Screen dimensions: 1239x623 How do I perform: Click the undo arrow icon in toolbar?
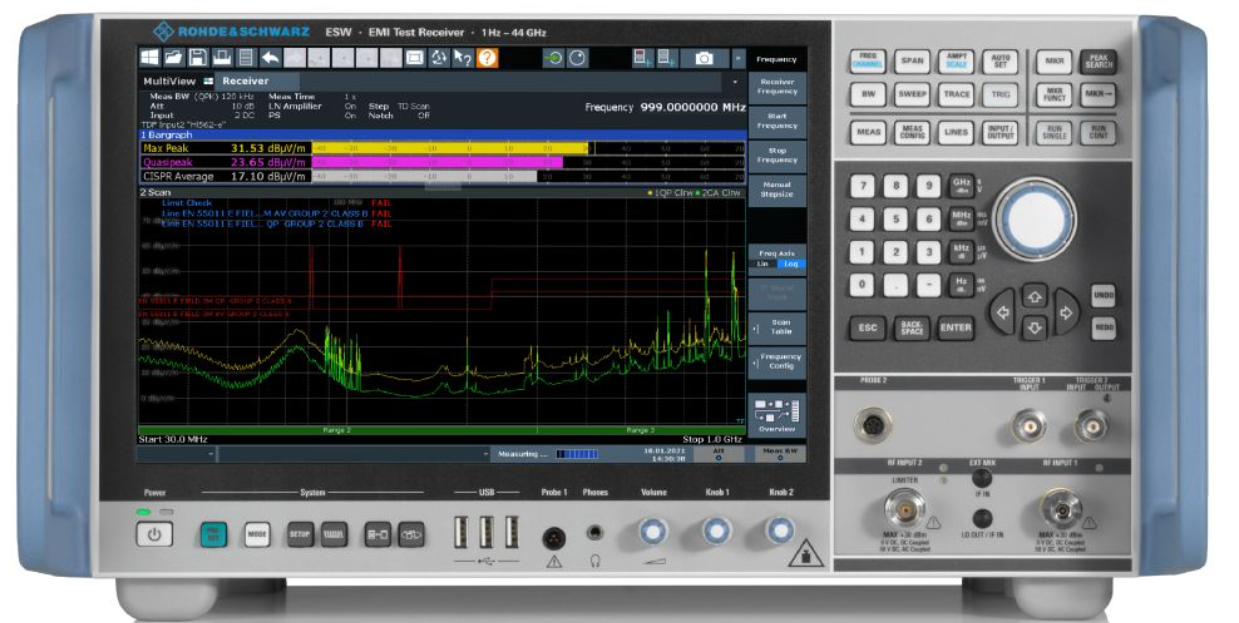pos(270,58)
